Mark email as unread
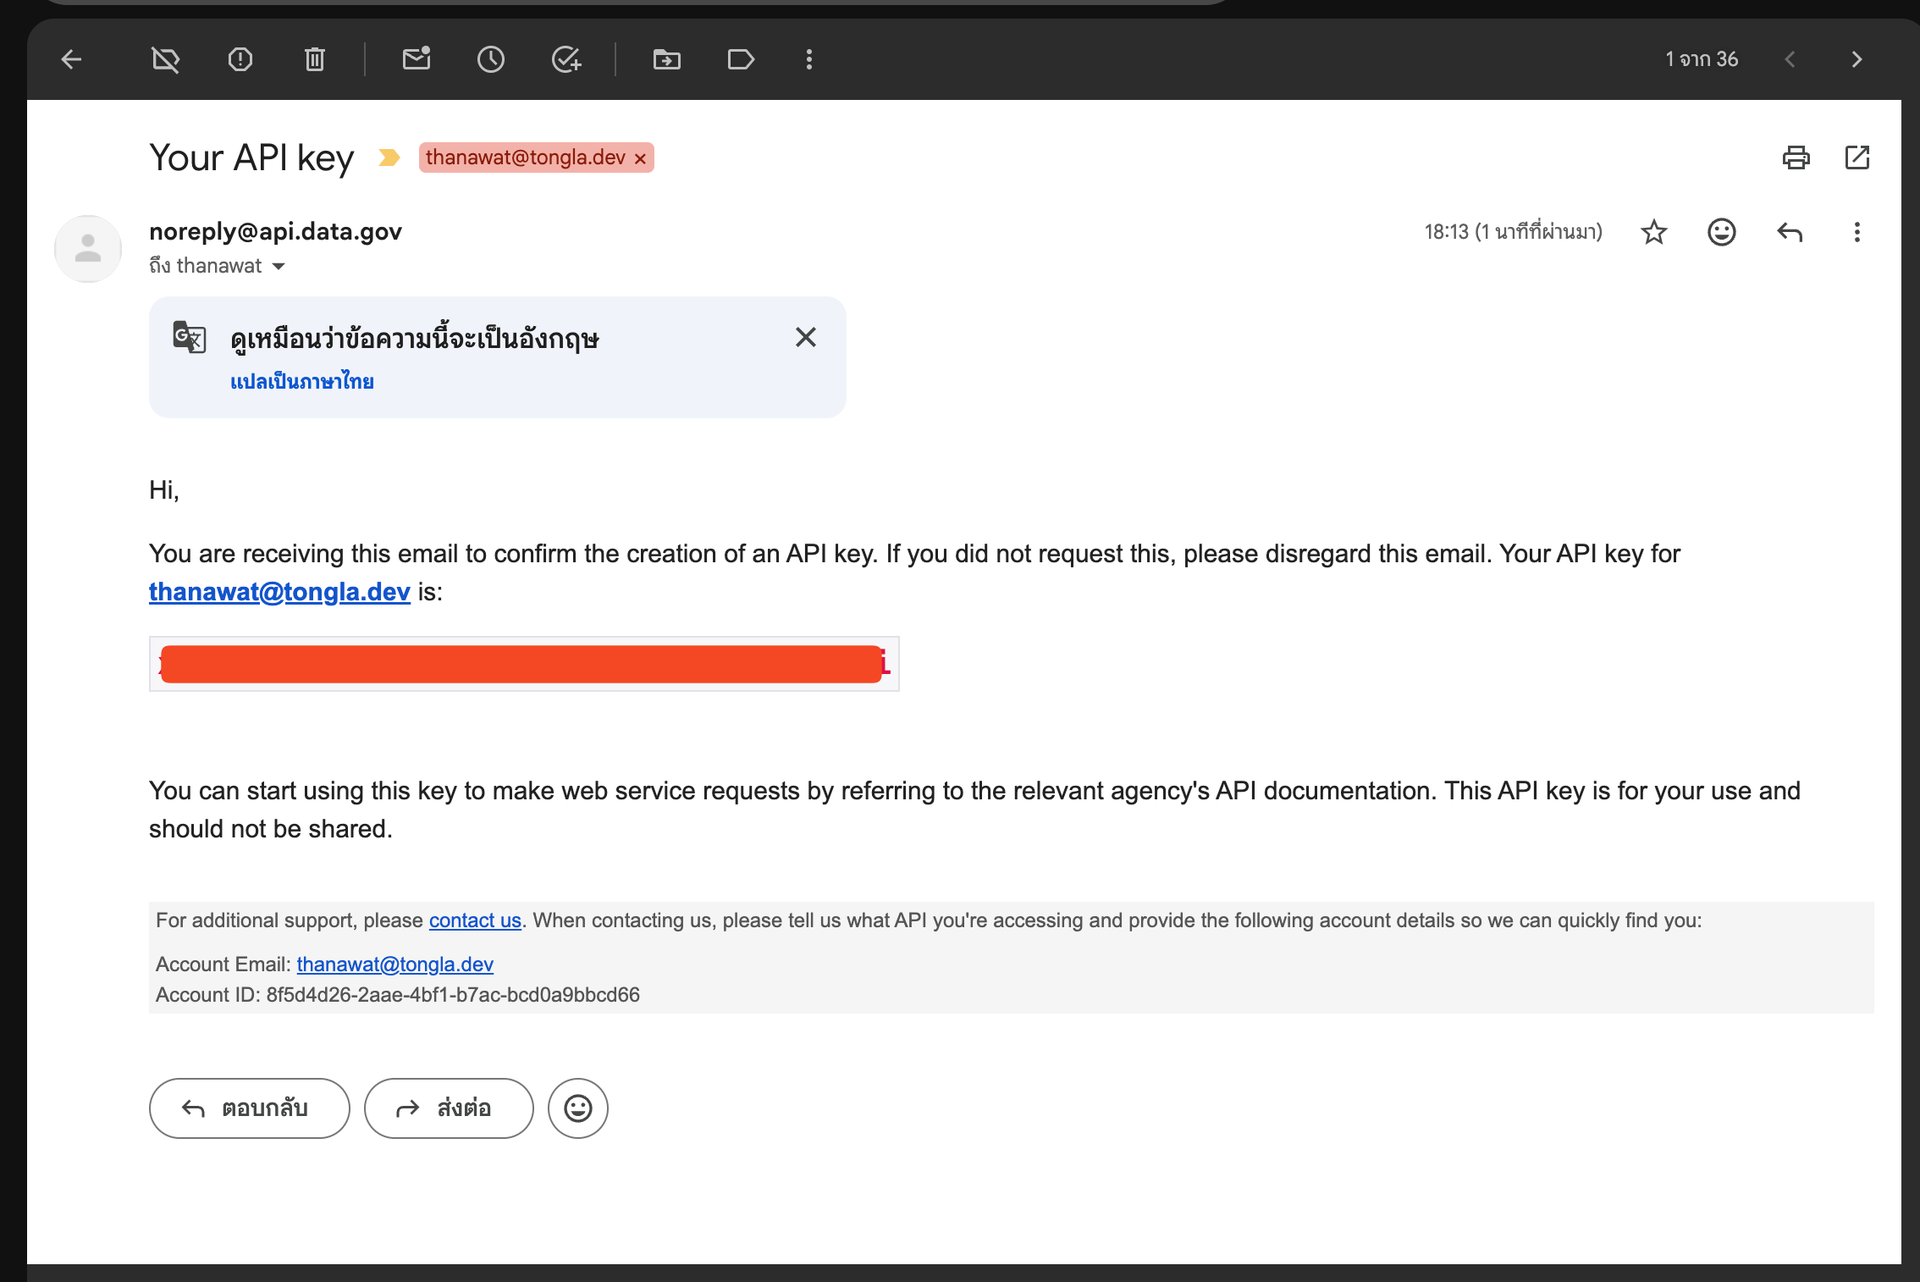The image size is (1920, 1282). coord(416,60)
